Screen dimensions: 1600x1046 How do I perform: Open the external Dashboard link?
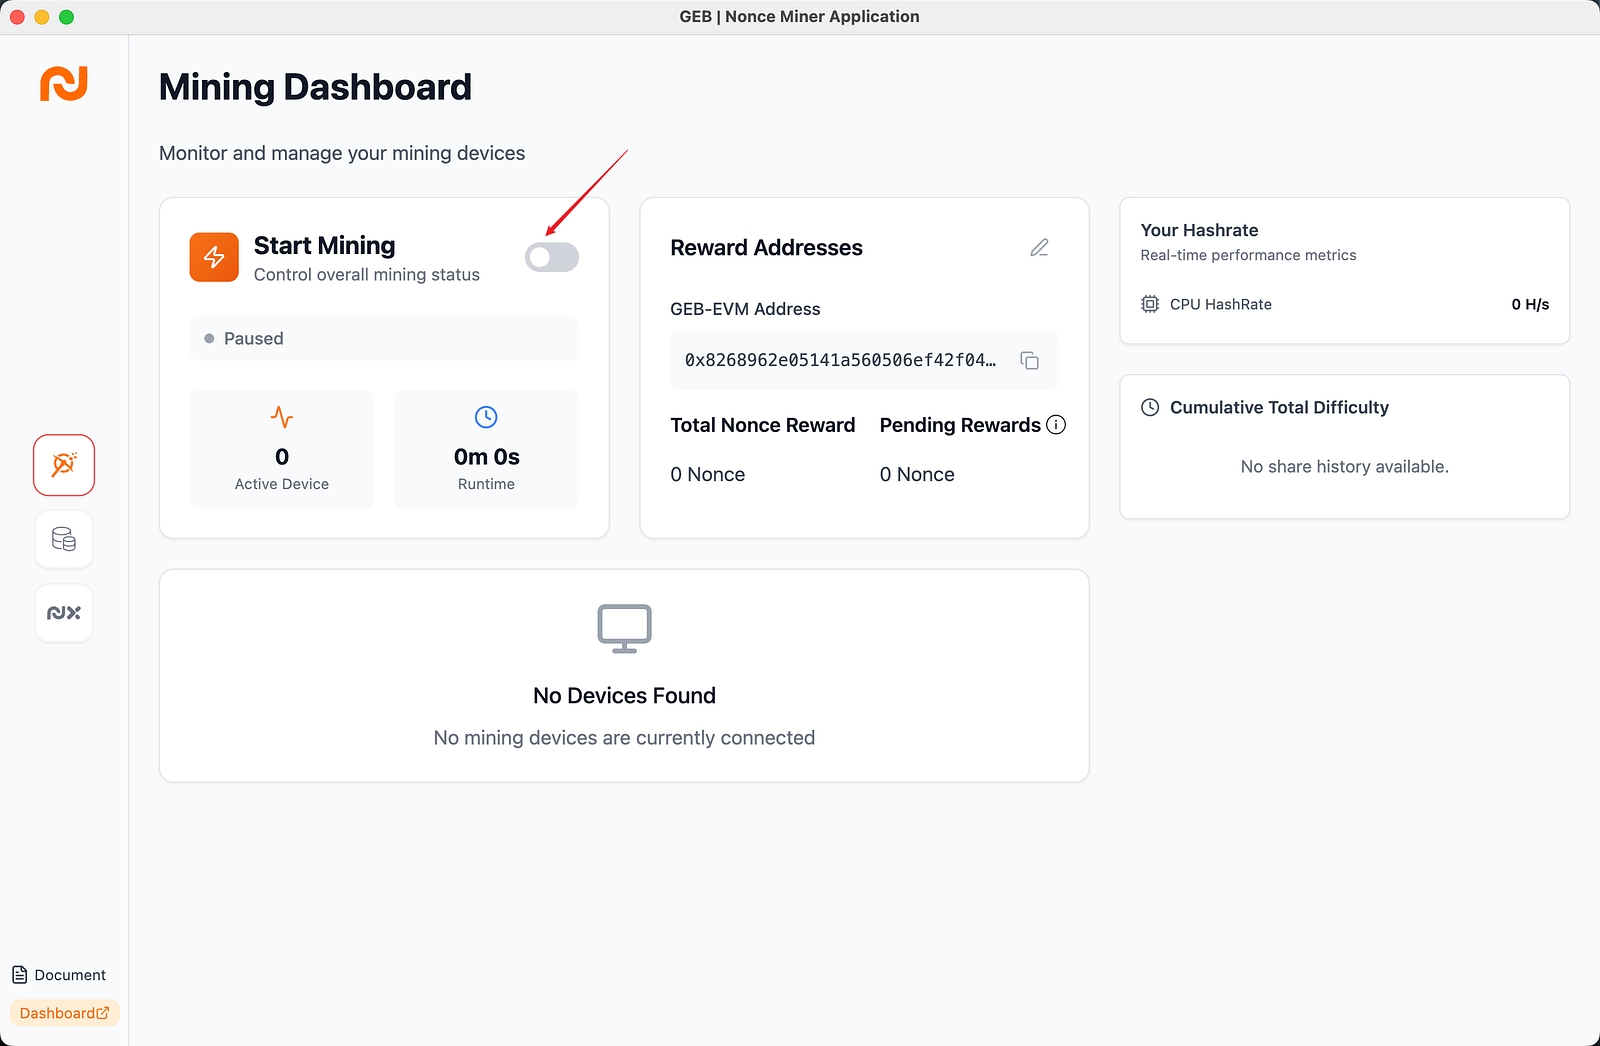(64, 1013)
